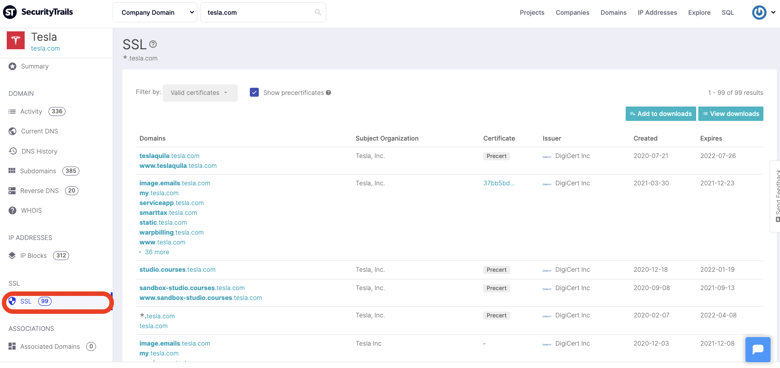Click the 2021-12-23 expiry date

tap(718, 183)
